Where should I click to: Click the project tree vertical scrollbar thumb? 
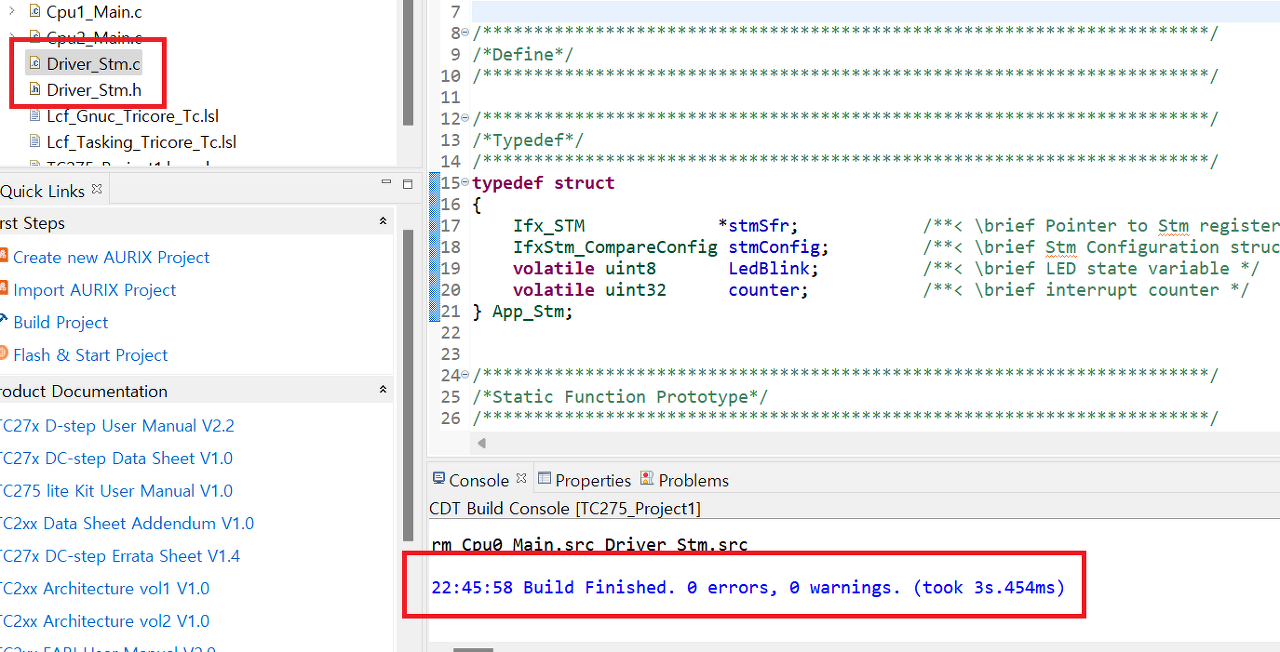407,63
